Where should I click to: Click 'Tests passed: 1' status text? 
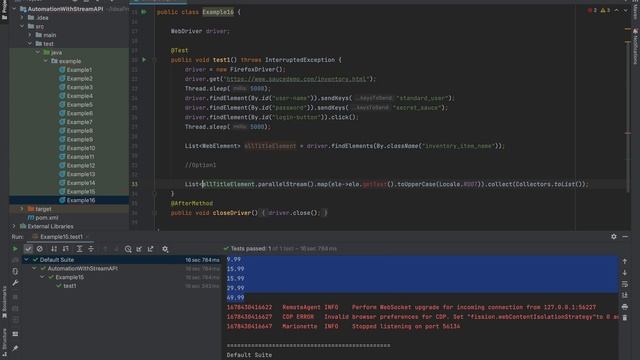251,249
